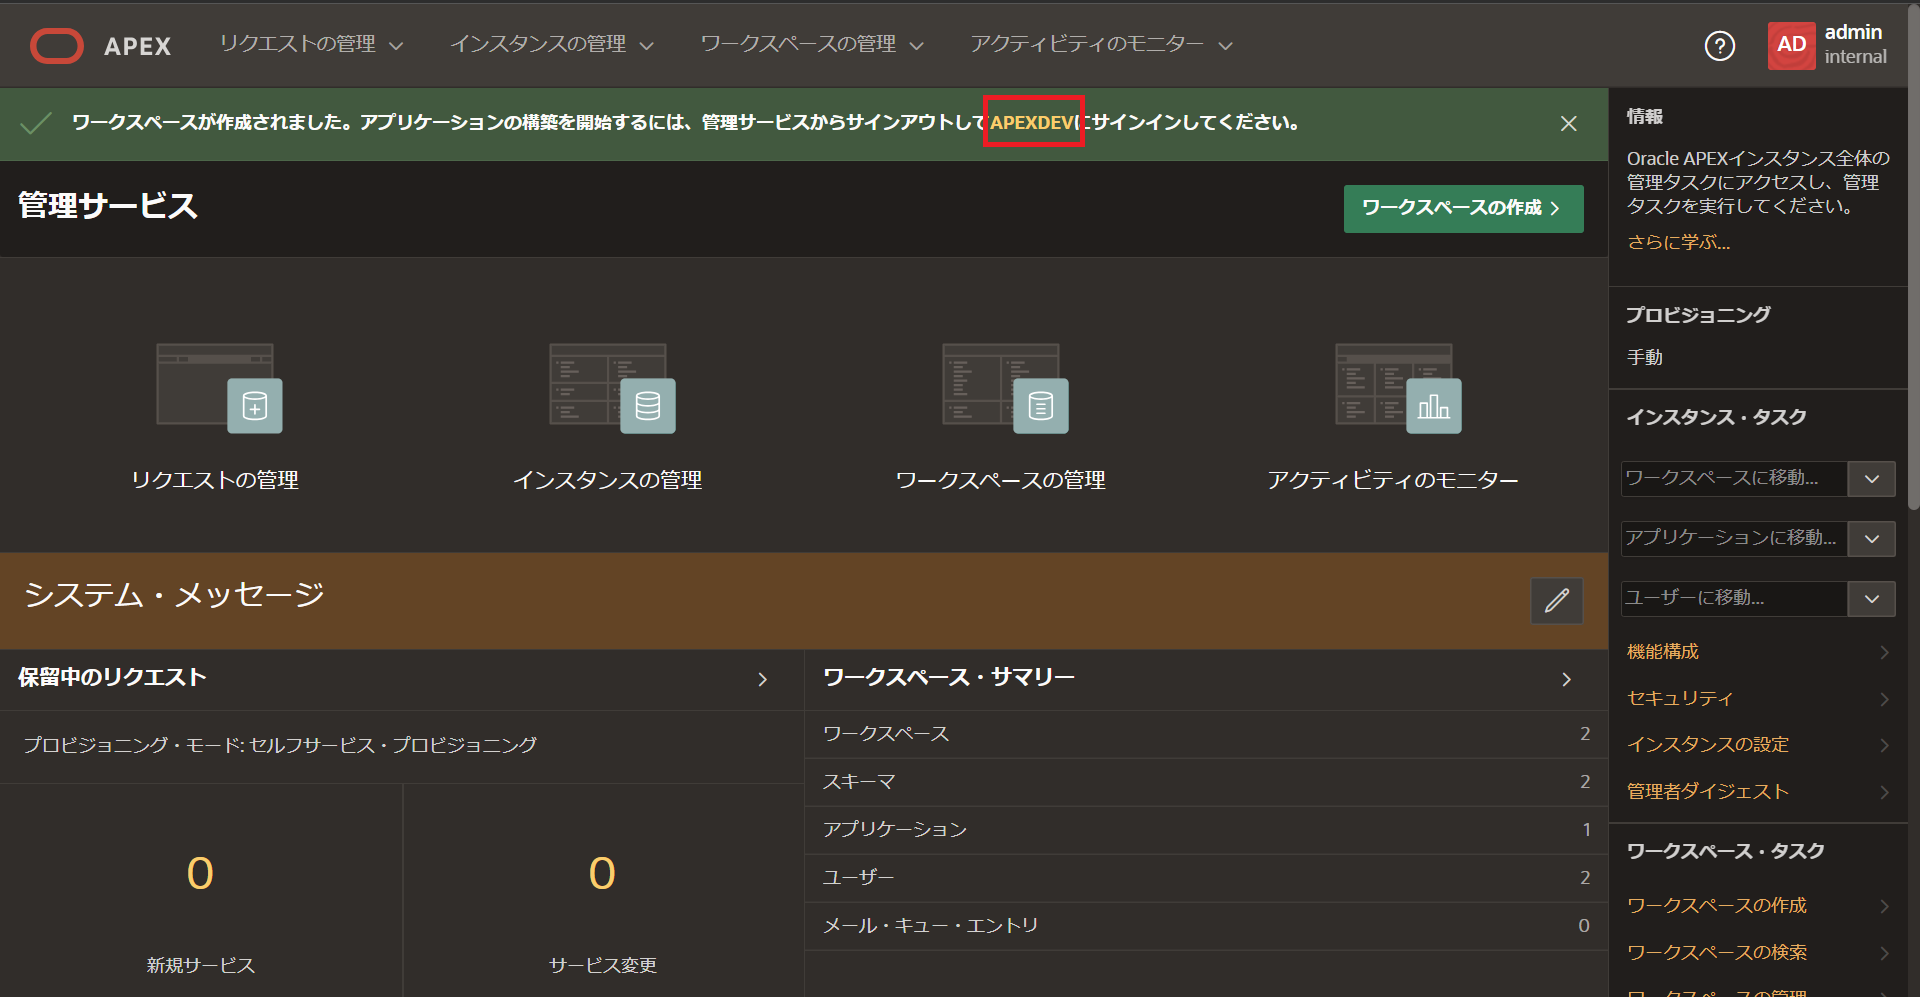Open アクティビティのモニター menu in top bar

pyautogui.click(x=1101, y=45)
